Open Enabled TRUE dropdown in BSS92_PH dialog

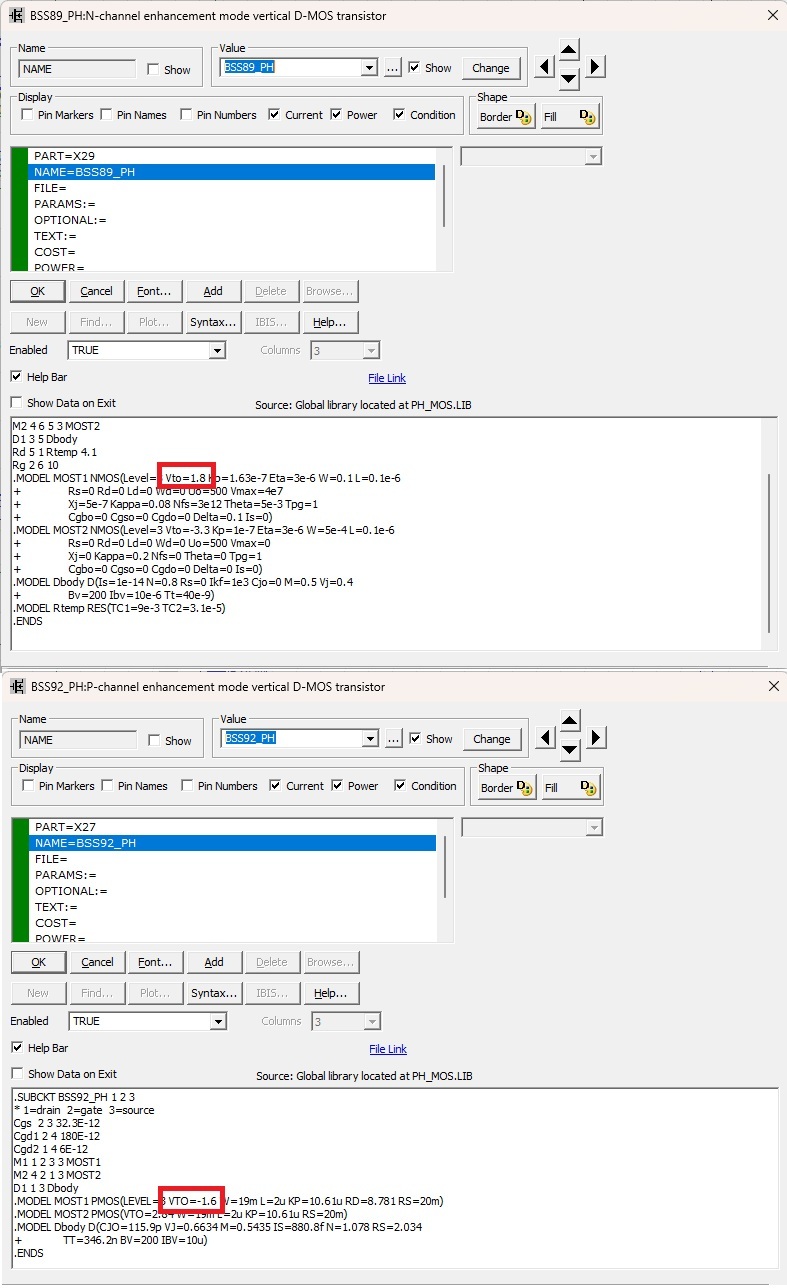[219, 1022]
